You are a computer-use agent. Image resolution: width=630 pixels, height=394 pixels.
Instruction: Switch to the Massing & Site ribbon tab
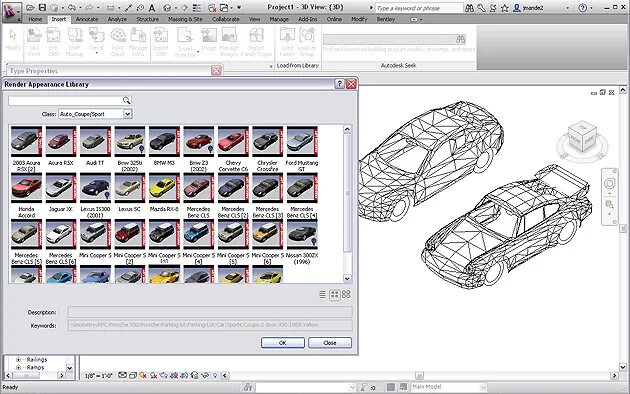tap(185, 19)
